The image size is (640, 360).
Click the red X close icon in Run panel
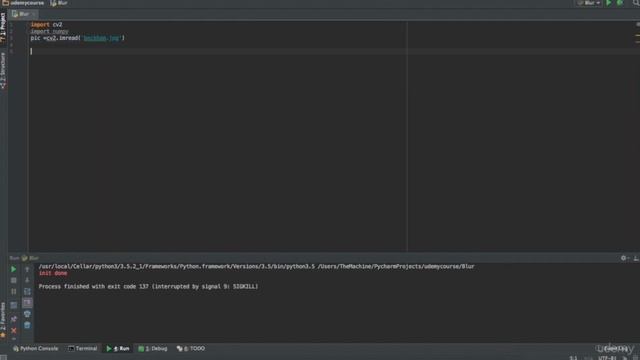point(13,331)
